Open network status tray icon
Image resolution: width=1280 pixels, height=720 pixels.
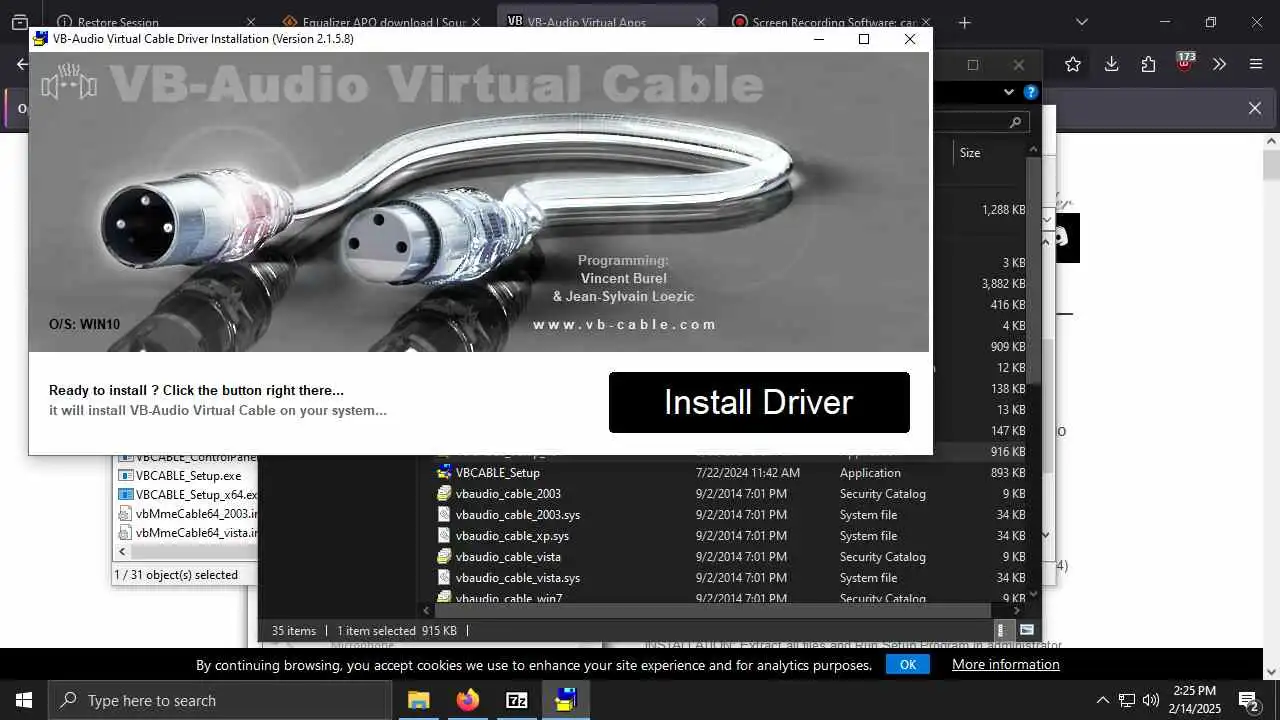(x=1127, y=700)
